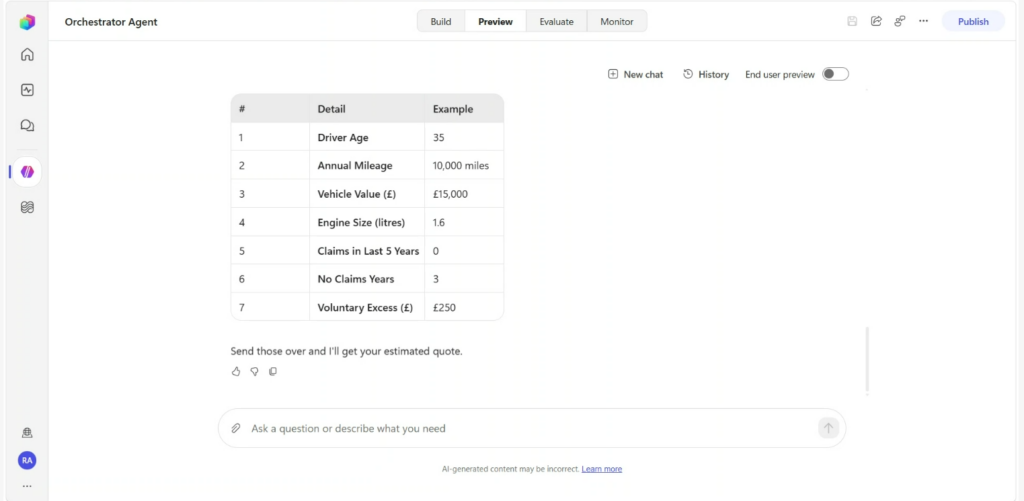
Task: Switch to the Evaluate tab
Action: [556, 21]
